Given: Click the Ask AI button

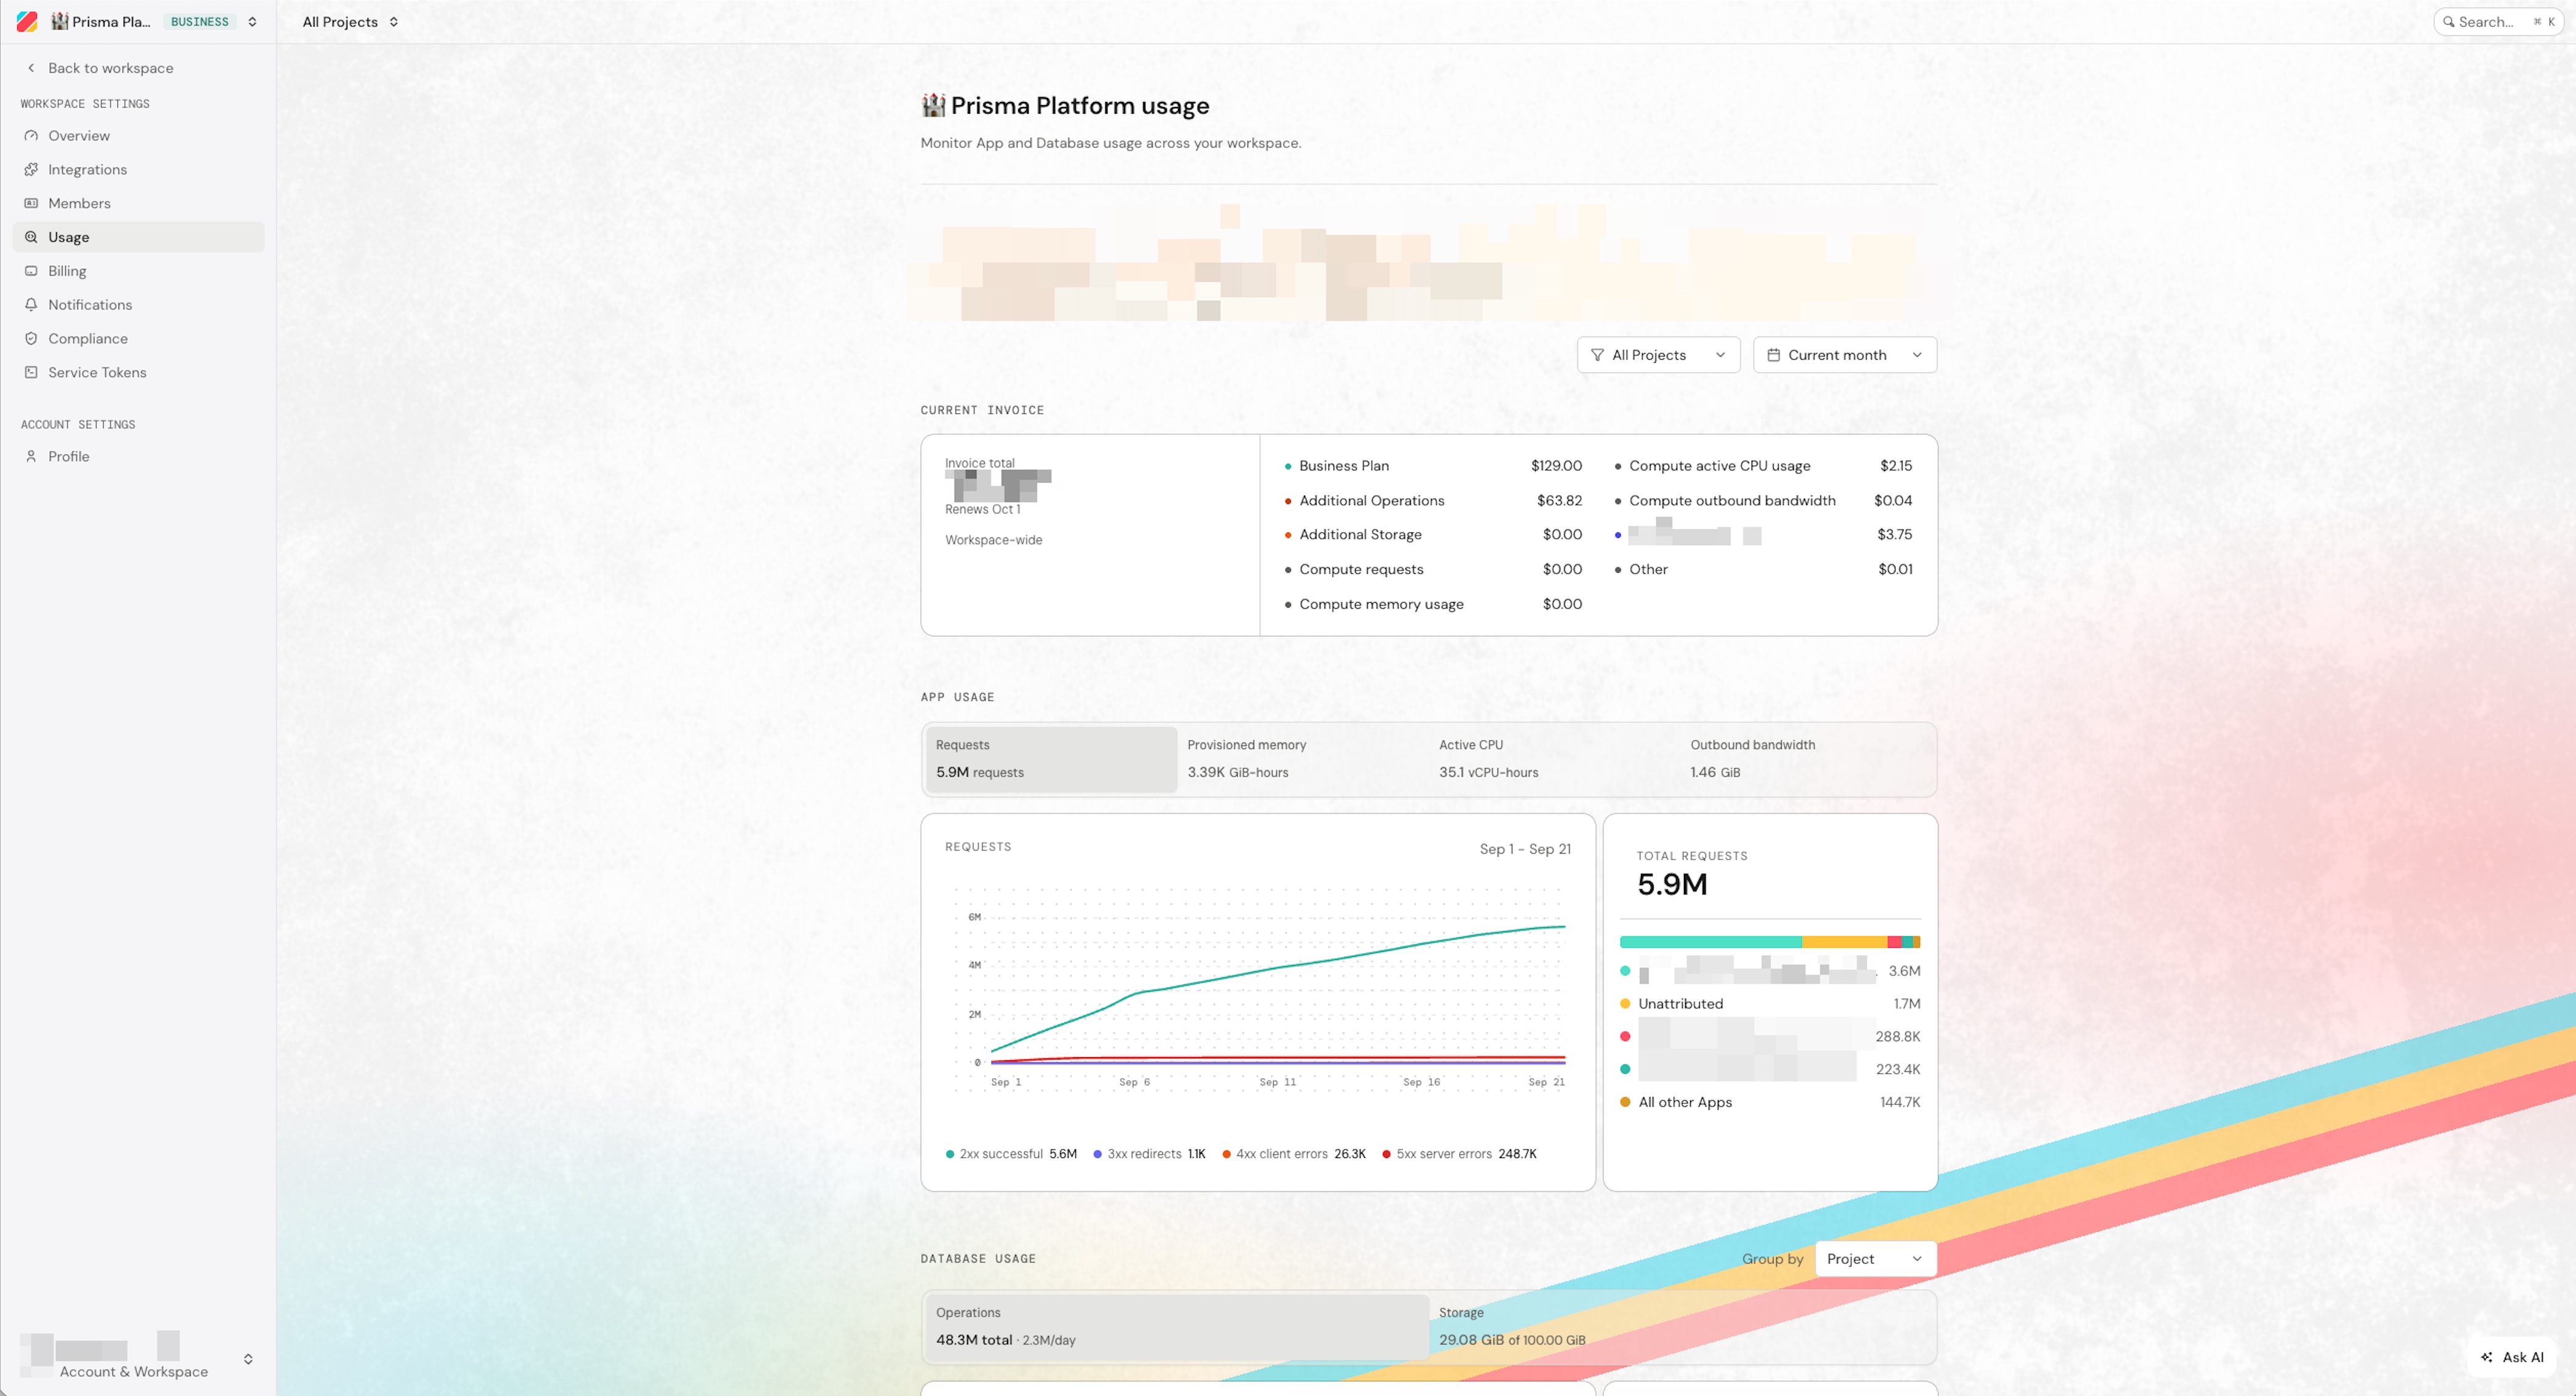Looking at the screenshot, I should coord(2512,1357).
